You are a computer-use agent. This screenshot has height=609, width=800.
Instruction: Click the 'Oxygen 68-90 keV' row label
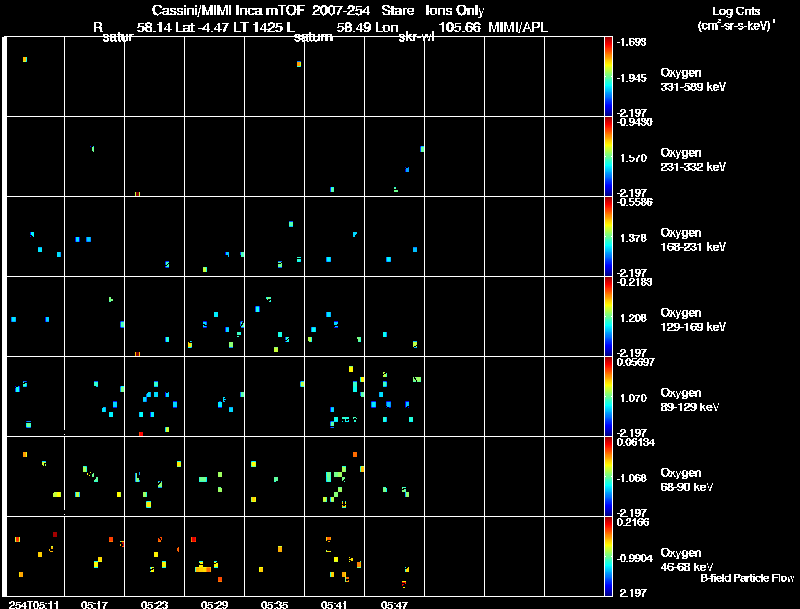687,480
